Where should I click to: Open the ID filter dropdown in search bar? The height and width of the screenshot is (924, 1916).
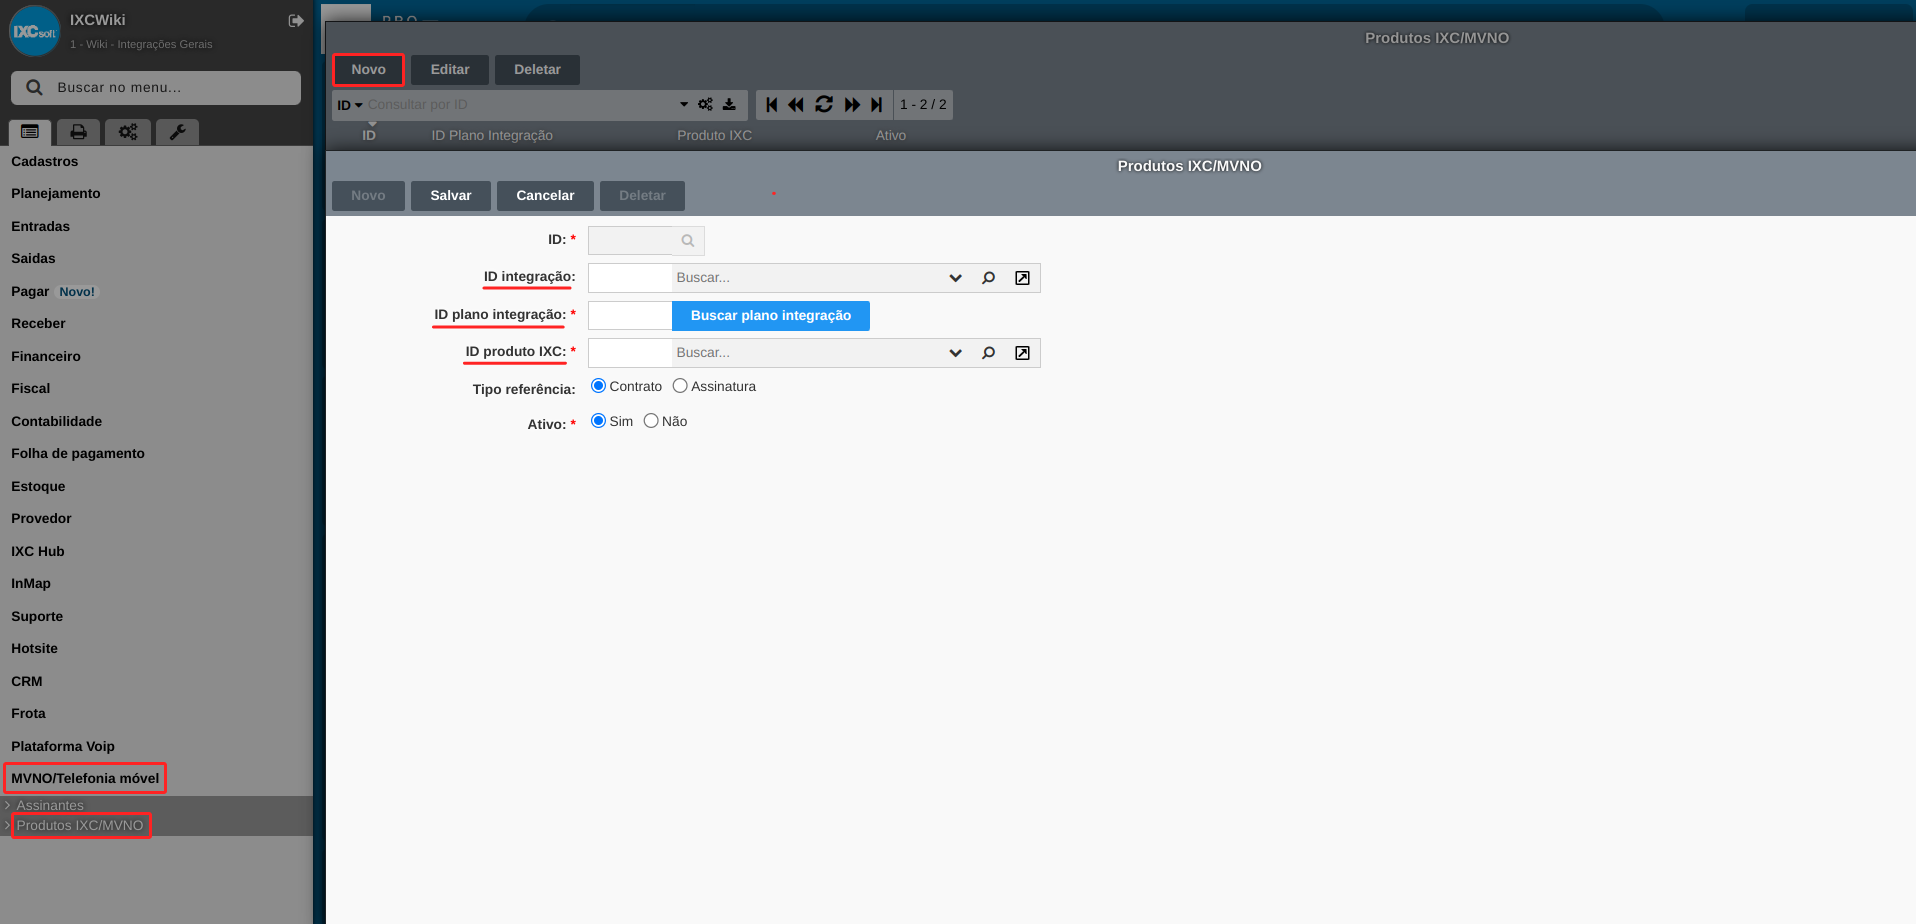(x=349, y=105)
